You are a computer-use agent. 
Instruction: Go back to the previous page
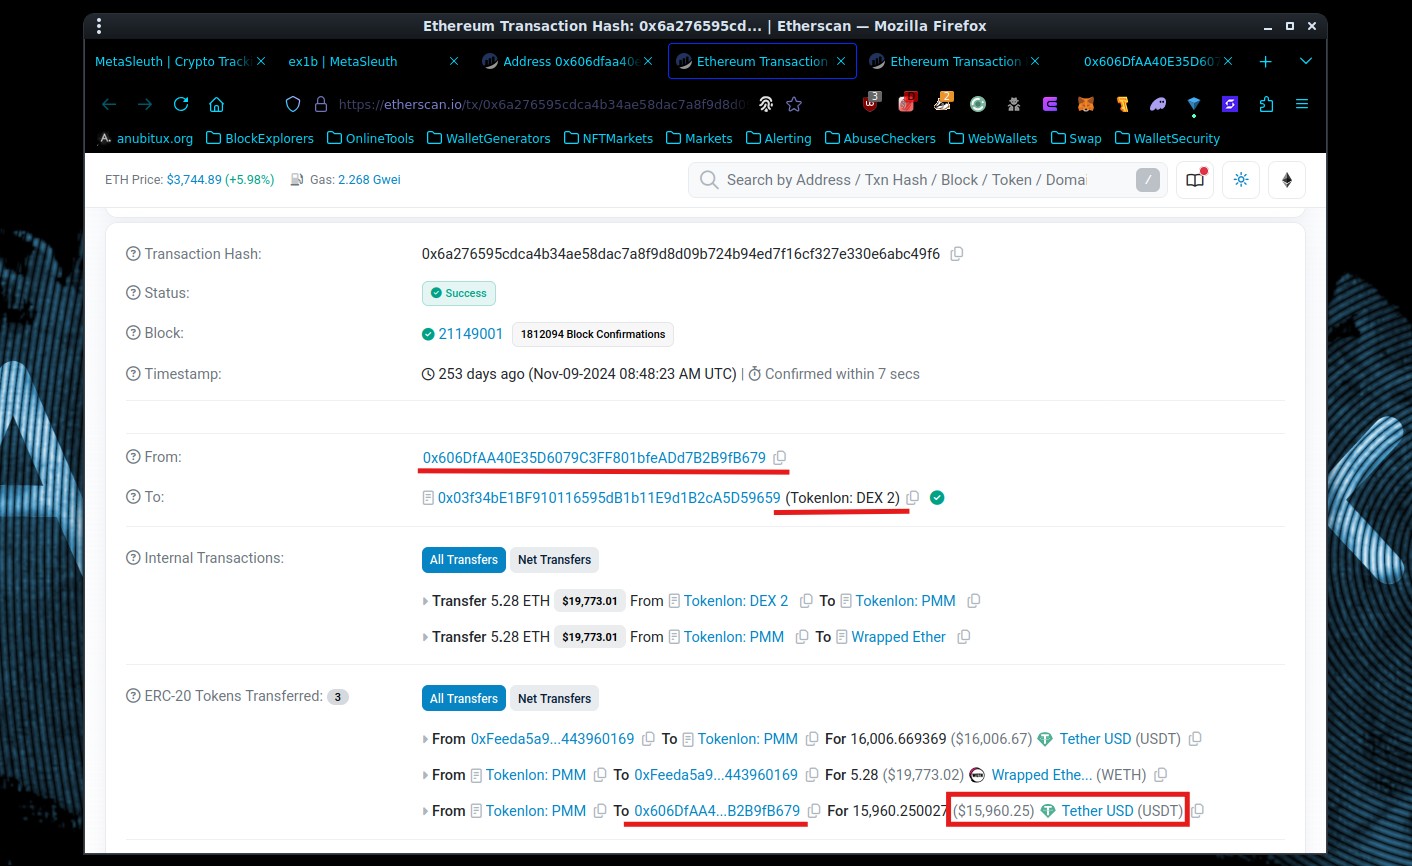point(109,104)
